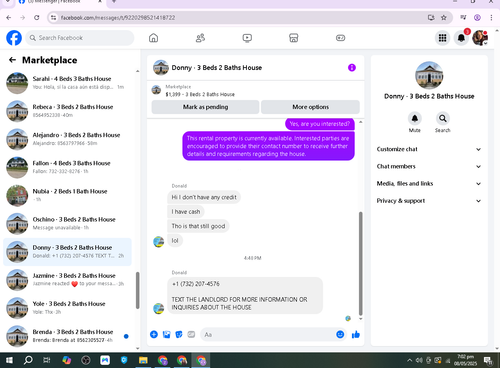Click the Search Facebook field
The height and width of the screenshot is (368, 500).
pos(80,38)
